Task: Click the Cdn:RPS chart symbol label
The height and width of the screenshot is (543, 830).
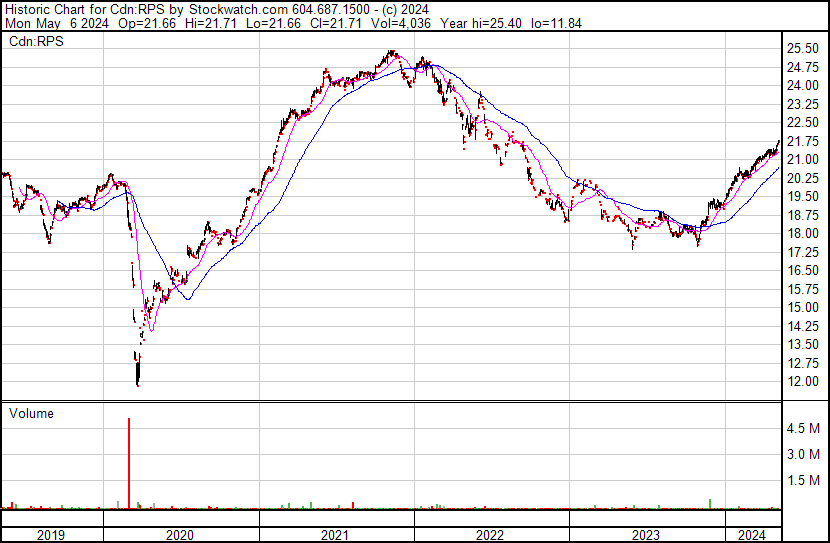Action: pos(36,42)
